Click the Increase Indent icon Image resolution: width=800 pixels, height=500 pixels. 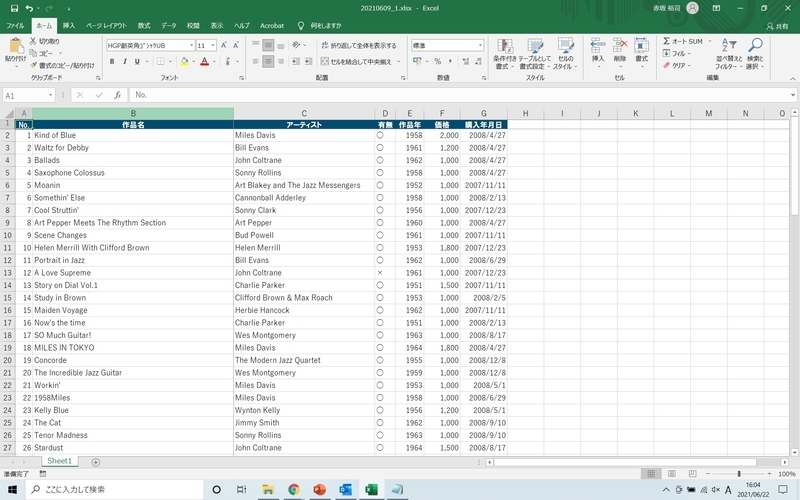pos(308,61)
